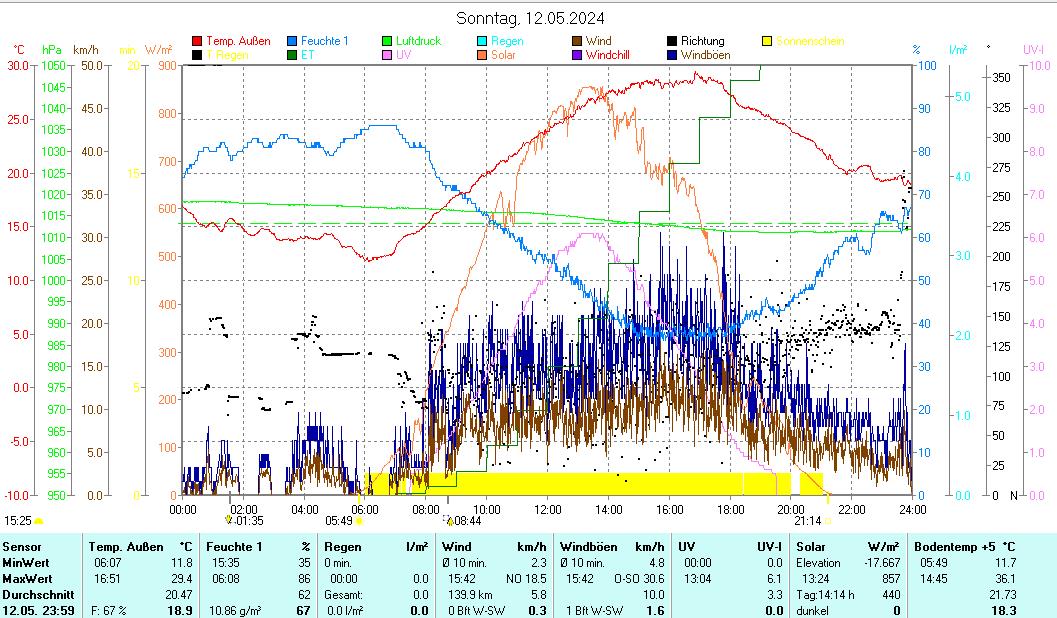Click the navy Windböen legend swatch
The width and height of the screenshot is (1057, 618).
coord(672,55)
